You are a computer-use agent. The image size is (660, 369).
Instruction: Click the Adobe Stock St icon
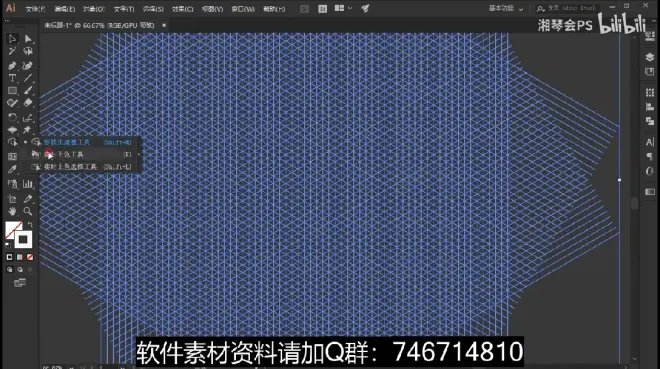322,9
